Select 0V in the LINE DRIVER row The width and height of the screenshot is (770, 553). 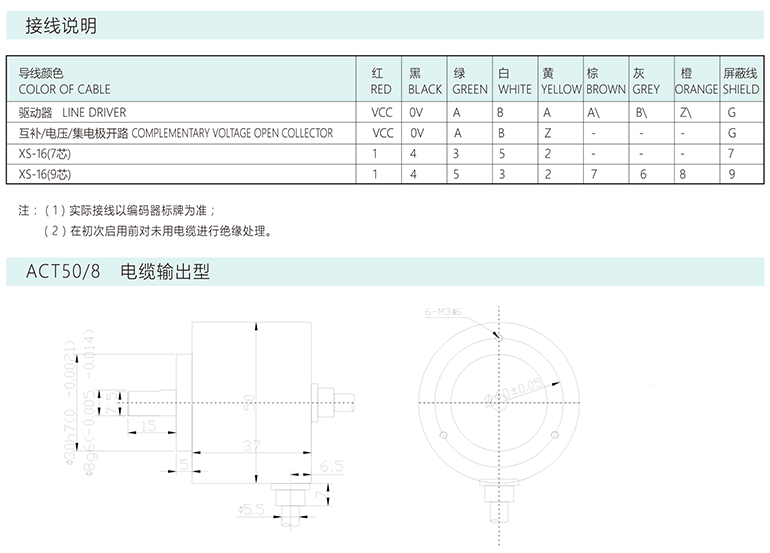click(x=416, y=112)
